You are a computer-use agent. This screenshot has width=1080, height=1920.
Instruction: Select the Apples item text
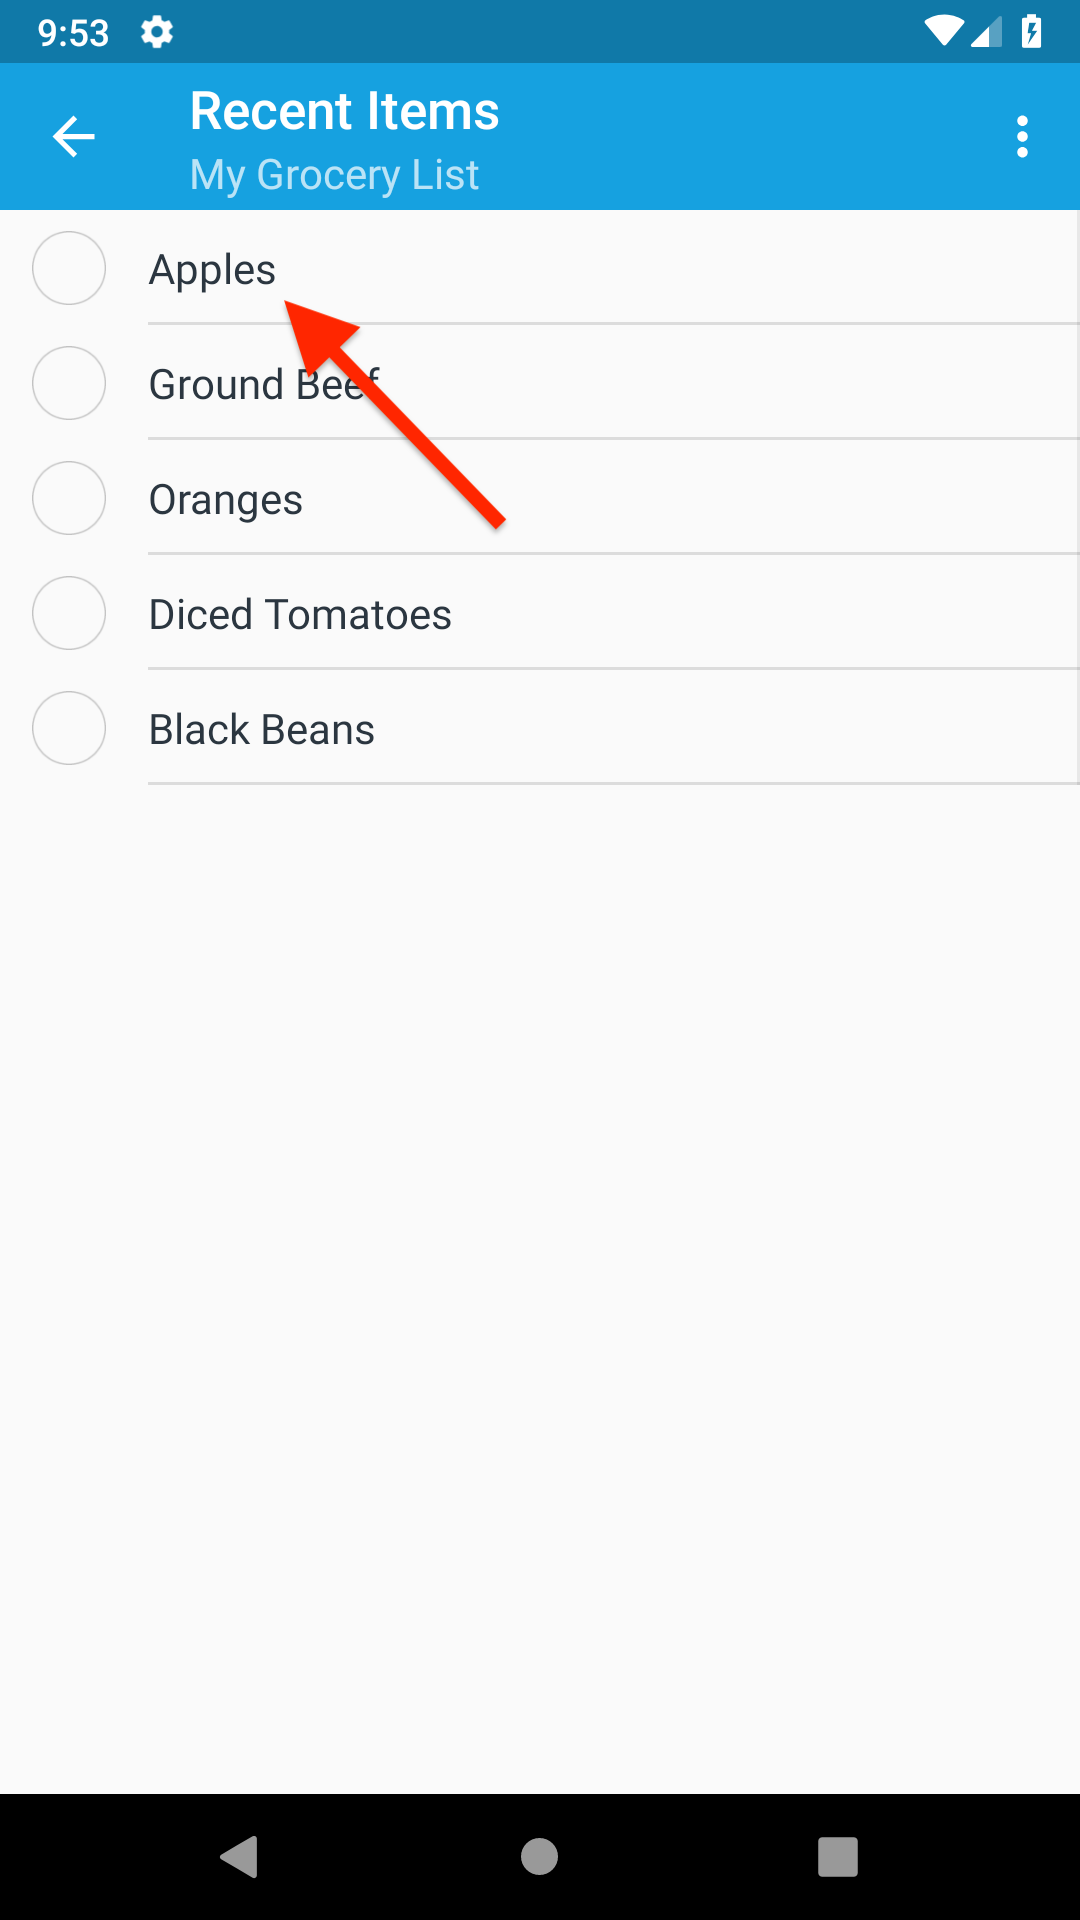tap(212, 270)
